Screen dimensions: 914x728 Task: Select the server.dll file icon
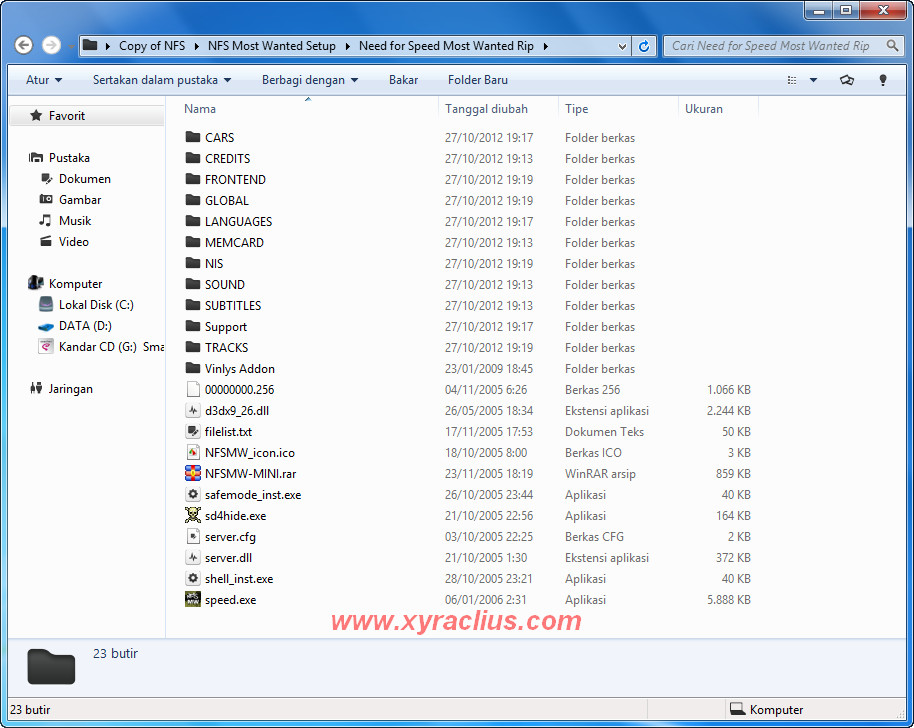tap(193, 557)
